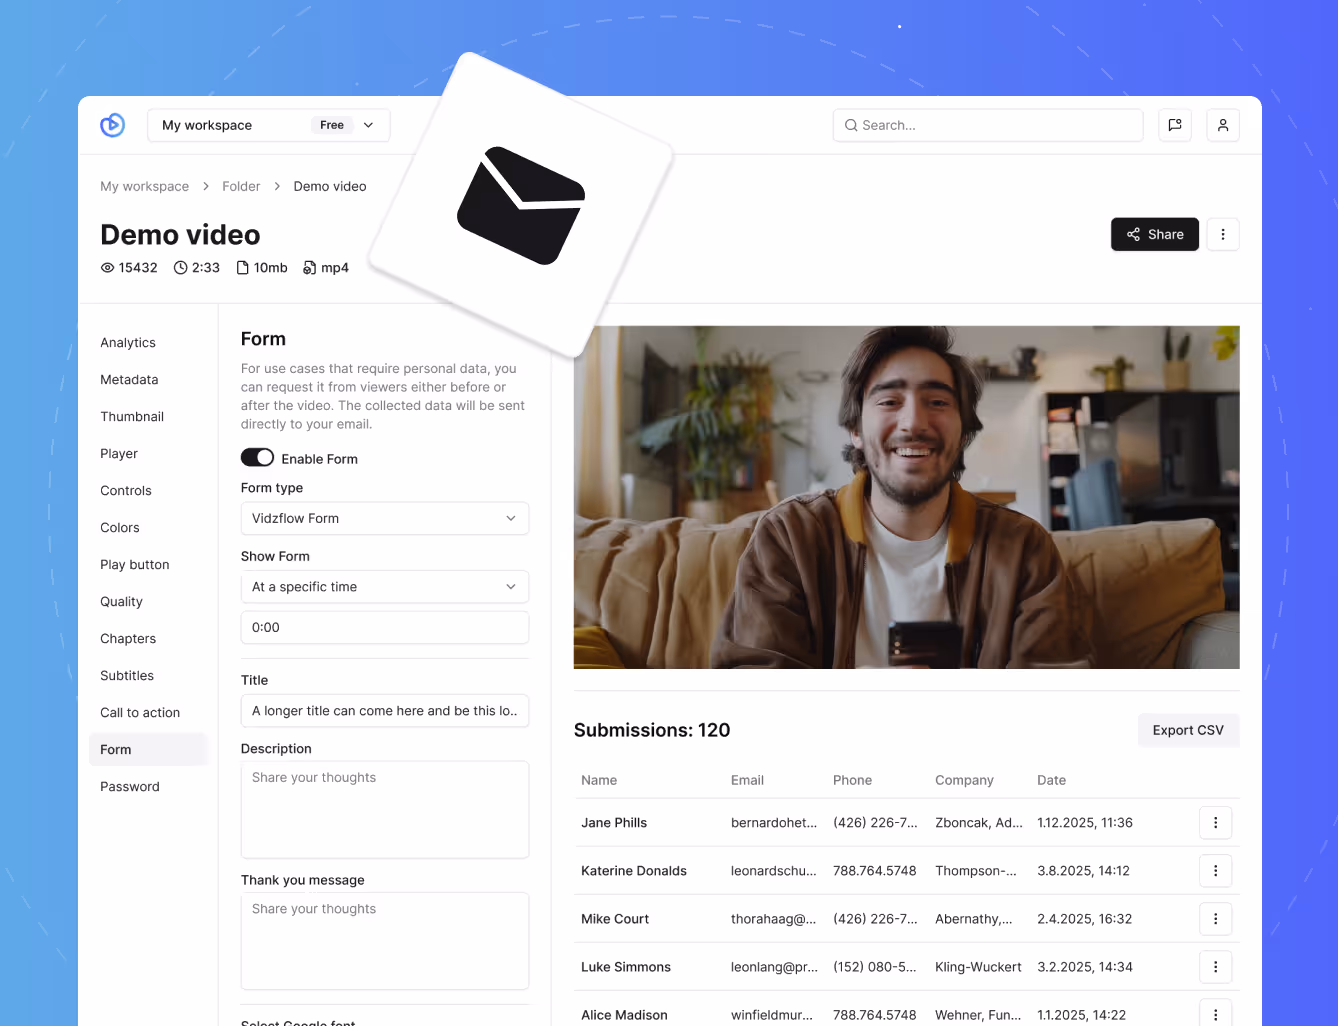Click the Free plan badge

332,125
